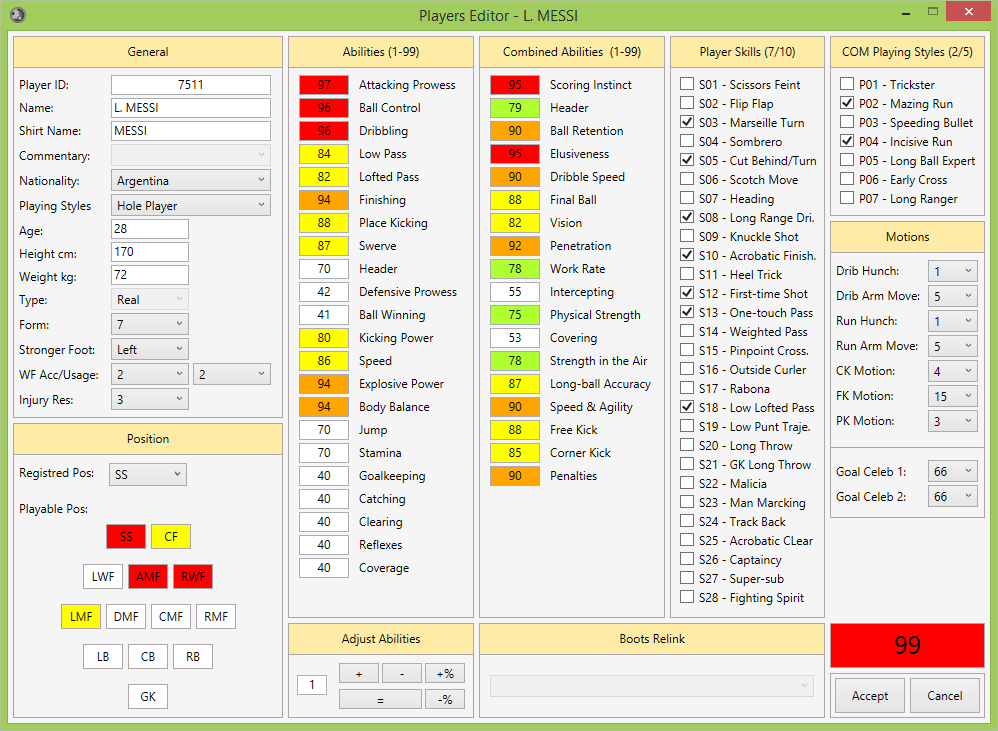This screenshot has width=998, height=731.
Task: Open Run Arm Move dropdown
Action: click(x=952, y=346)
